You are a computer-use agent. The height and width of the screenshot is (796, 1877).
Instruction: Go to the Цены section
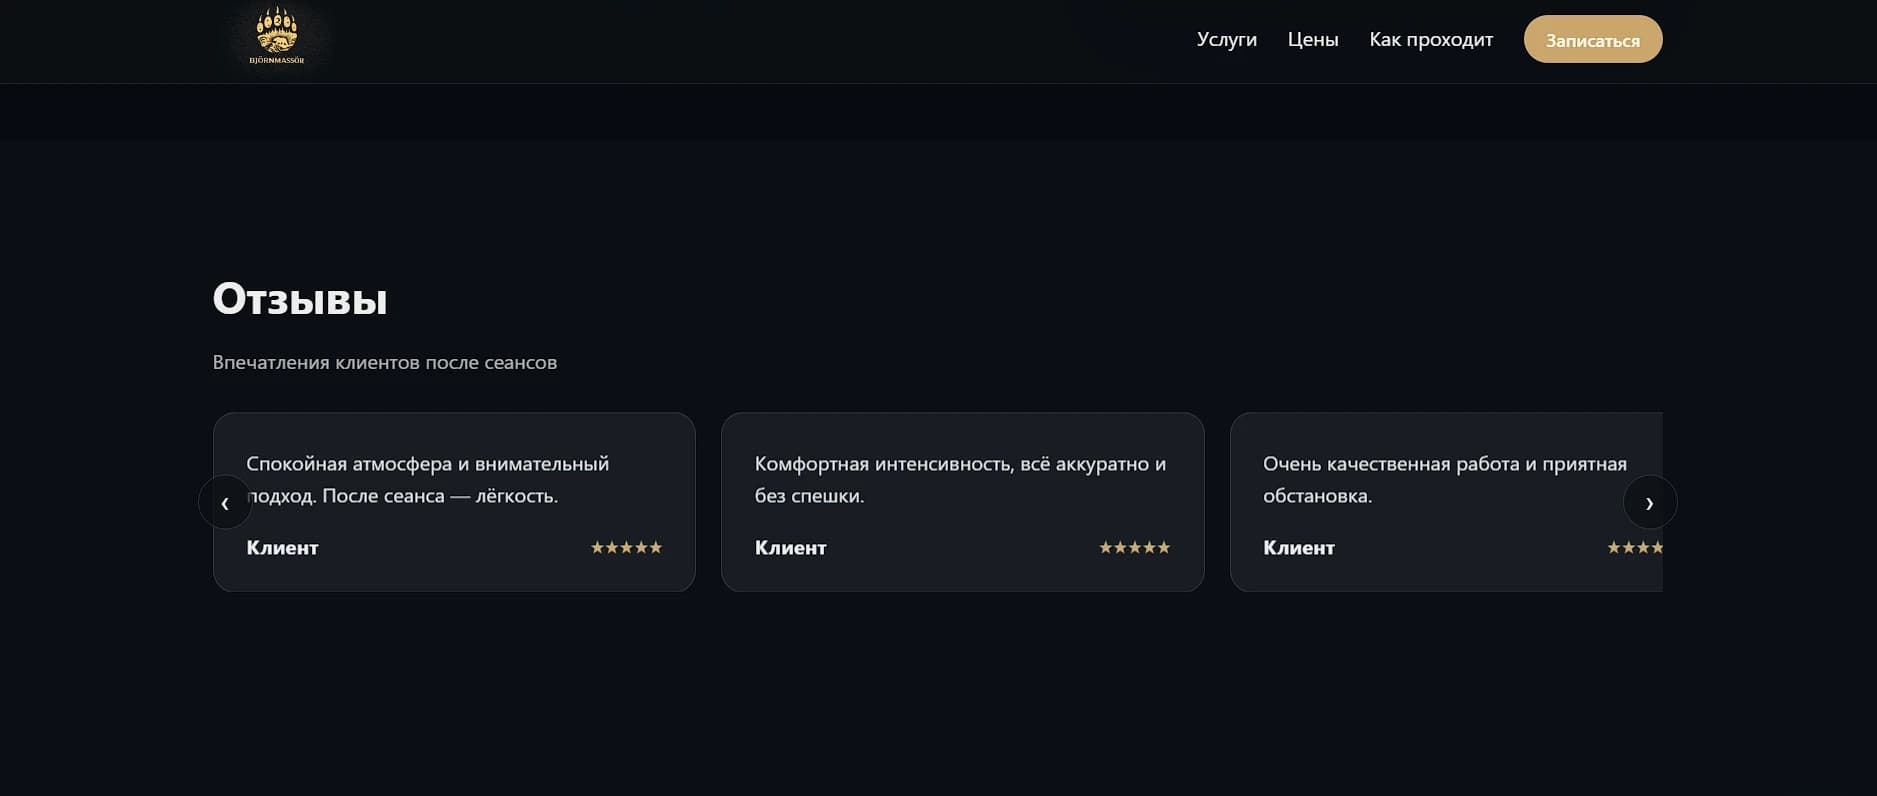click(1312, 39)
